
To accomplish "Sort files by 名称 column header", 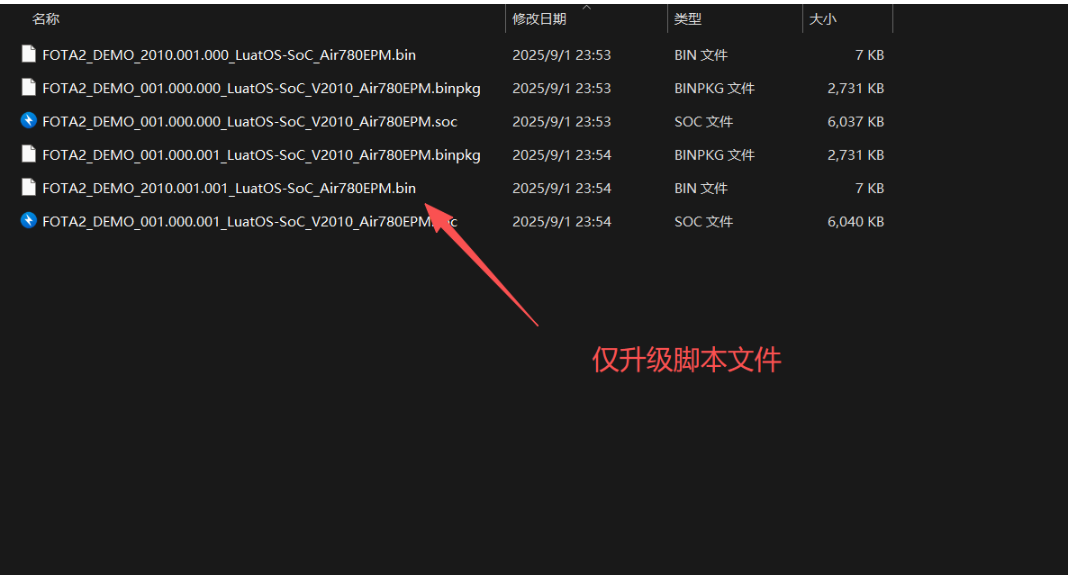I will point(46,19).
